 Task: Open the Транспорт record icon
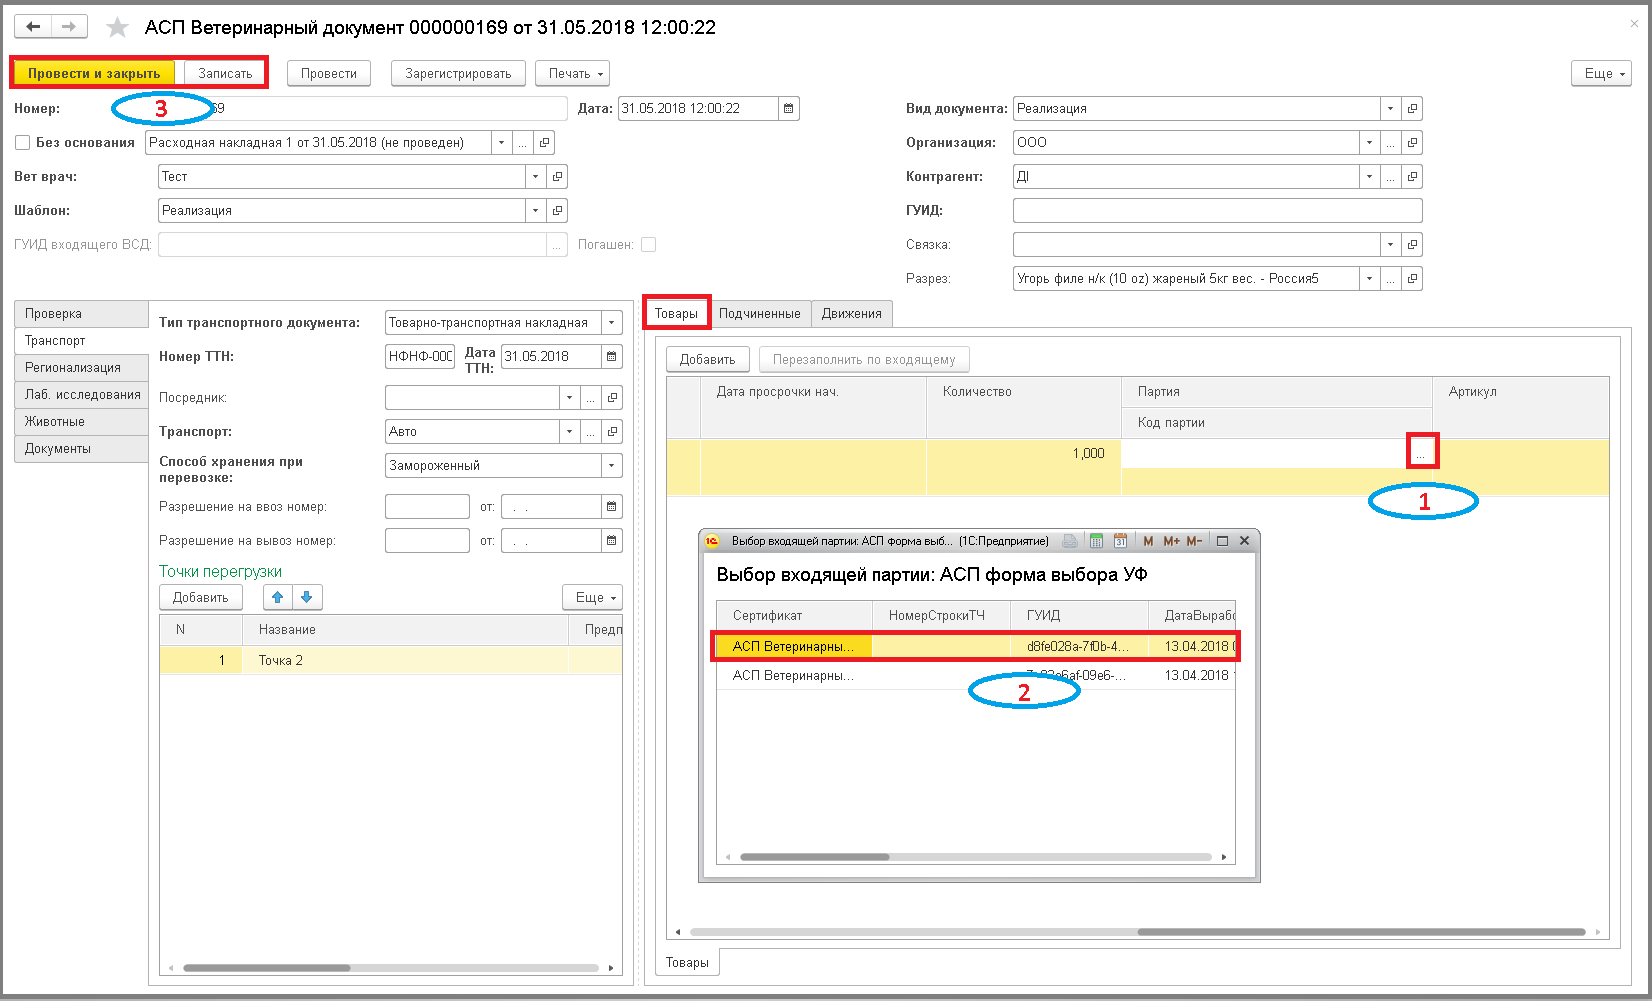click(x=612, y=431)
